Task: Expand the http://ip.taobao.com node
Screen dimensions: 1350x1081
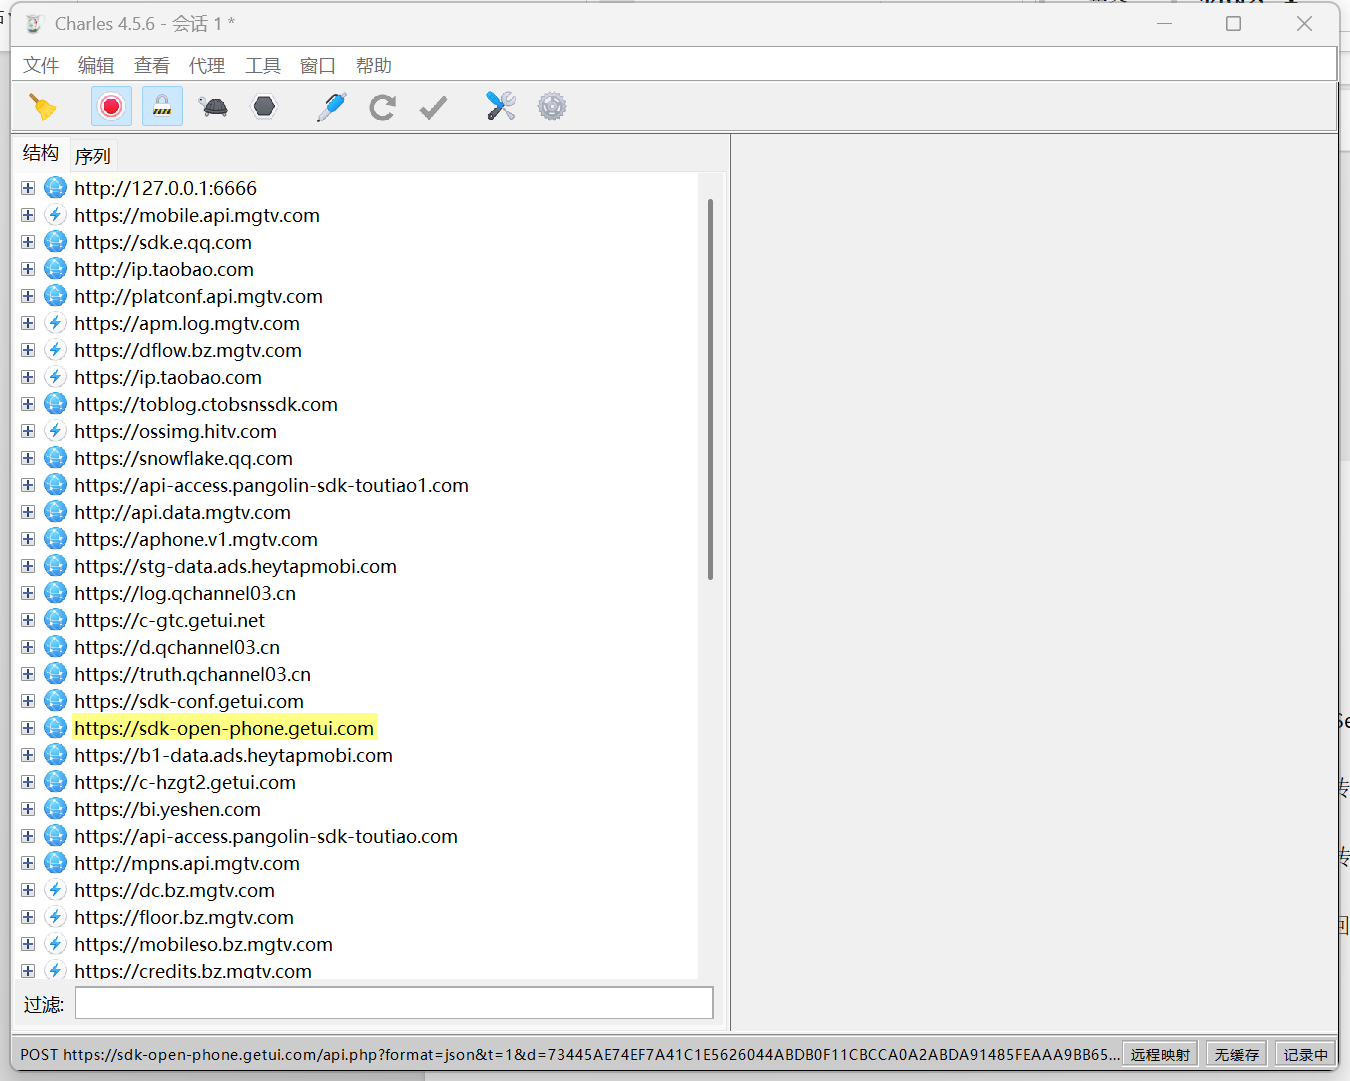Action: [28, 269]
